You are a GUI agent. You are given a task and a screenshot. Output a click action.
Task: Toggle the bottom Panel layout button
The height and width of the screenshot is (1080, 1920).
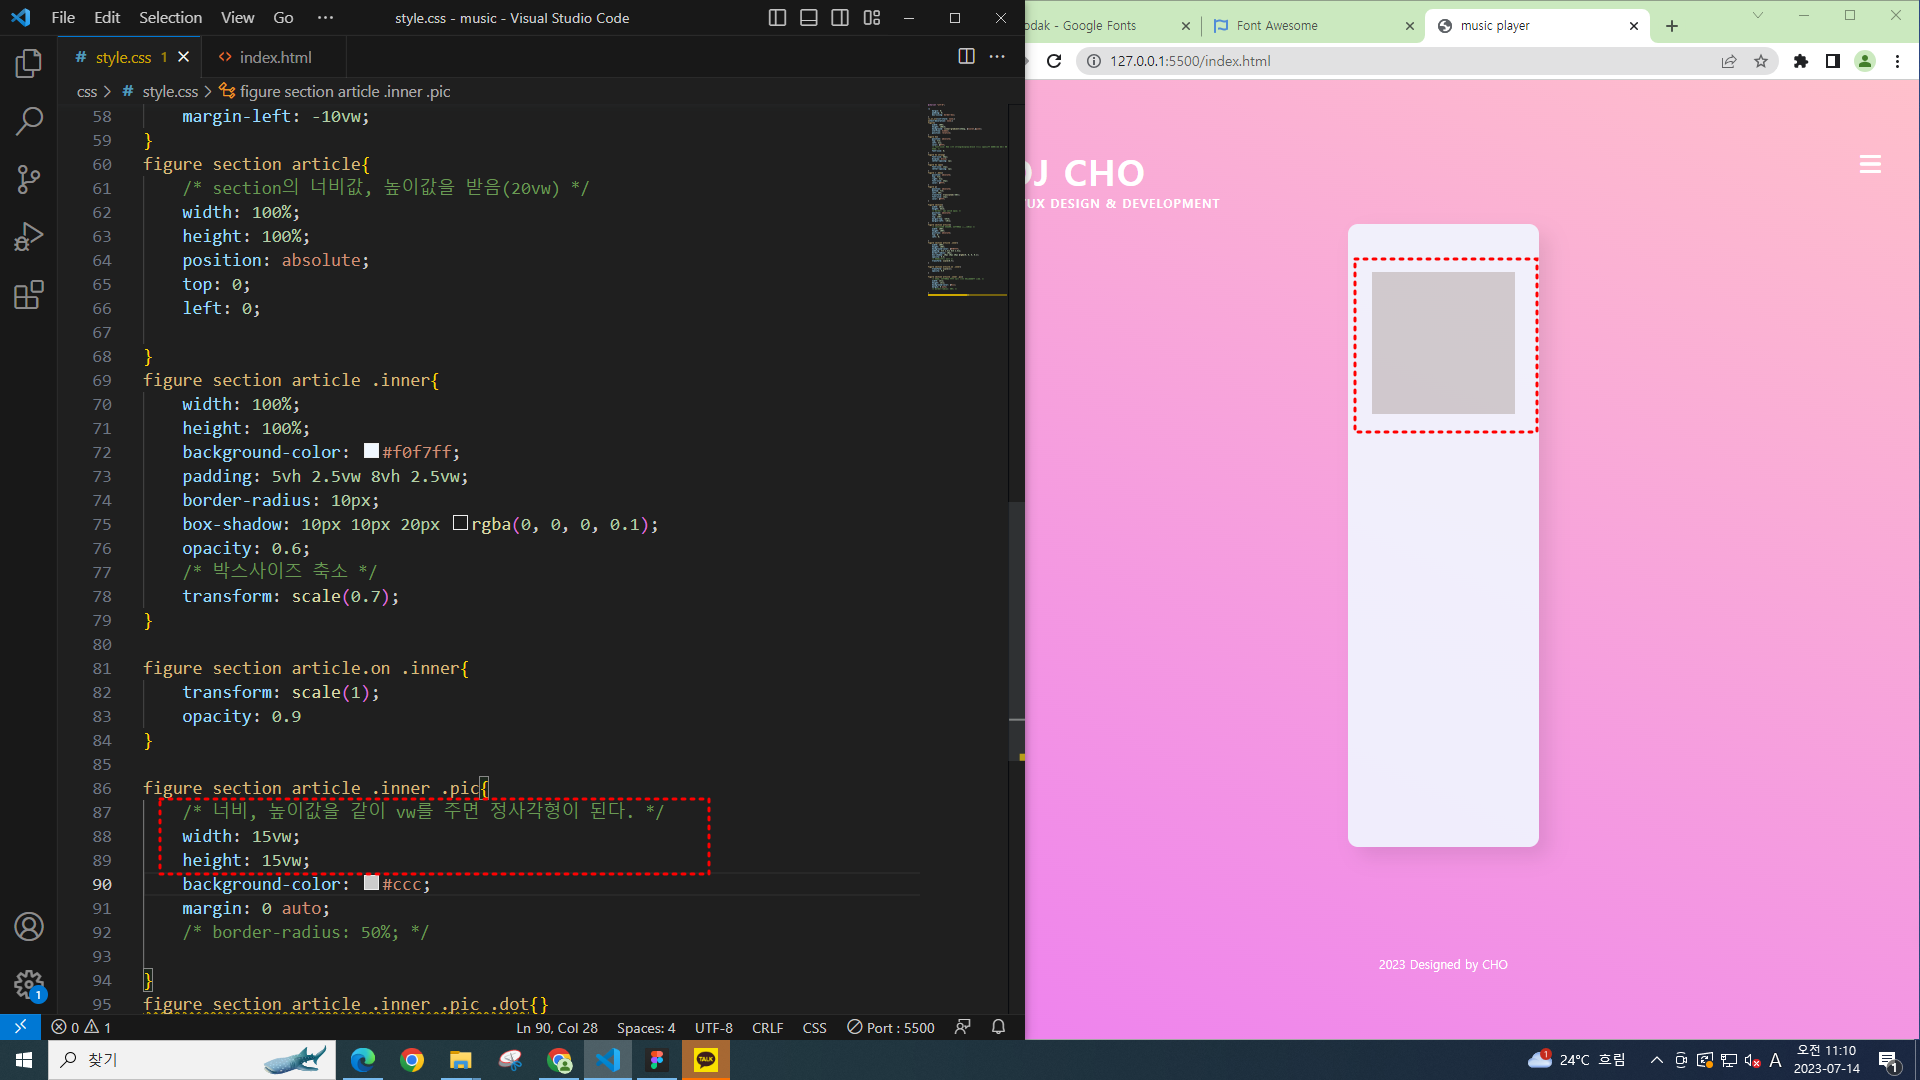point(809,18)
